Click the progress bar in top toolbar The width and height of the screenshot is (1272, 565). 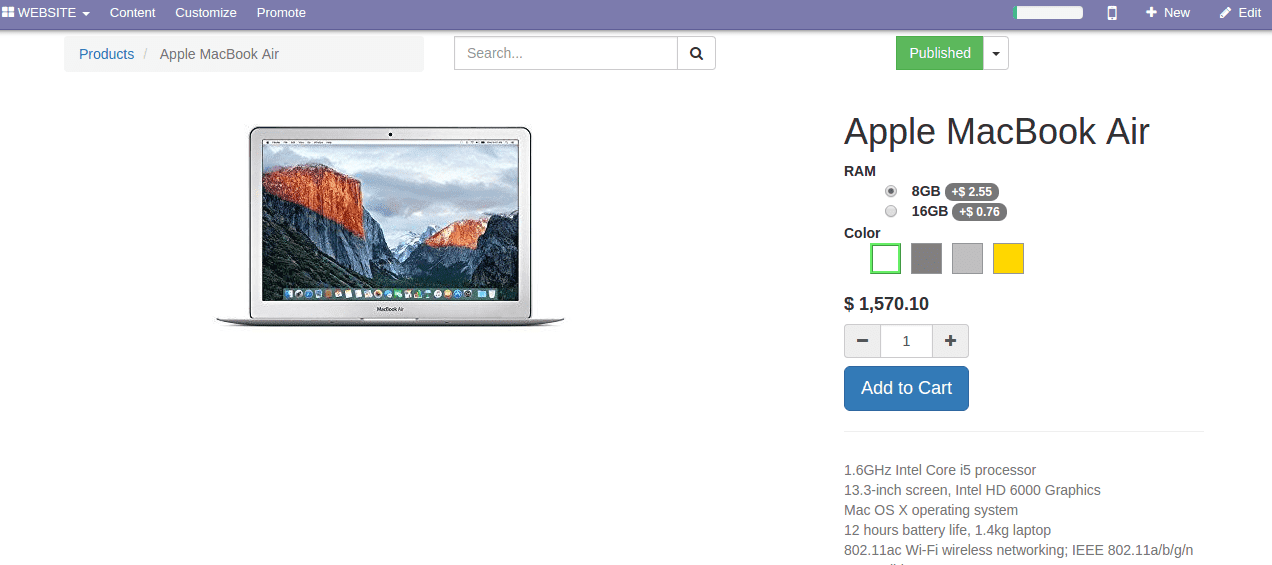[1048, 13]
